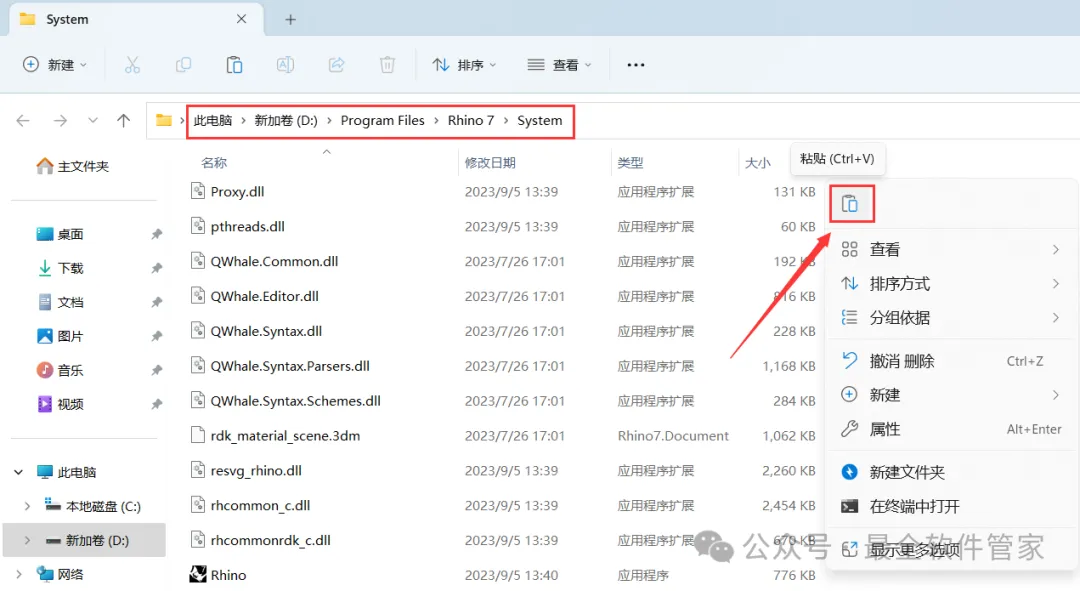
Task: Click the Delete trash icon in toolbar
Action: [x=387, y=65]
